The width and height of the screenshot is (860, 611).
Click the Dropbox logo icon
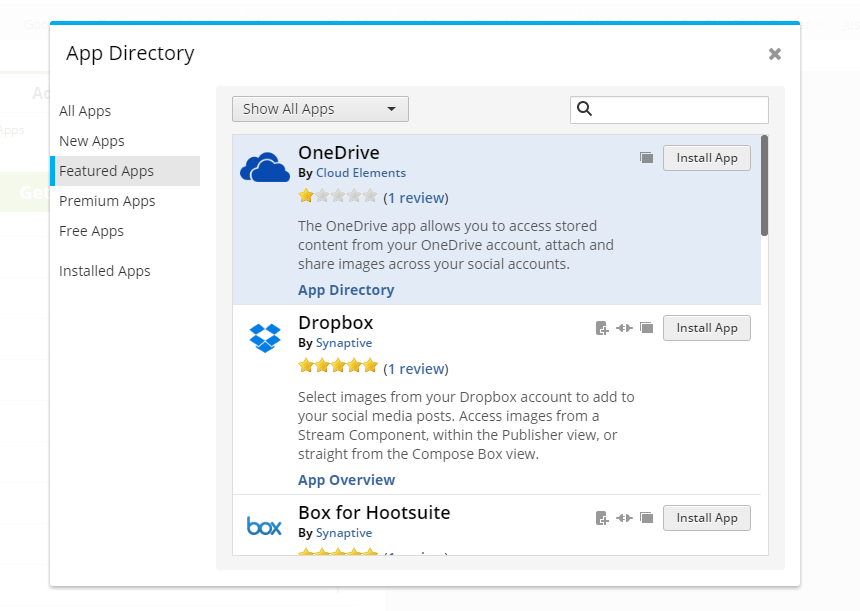click(265, 337)
